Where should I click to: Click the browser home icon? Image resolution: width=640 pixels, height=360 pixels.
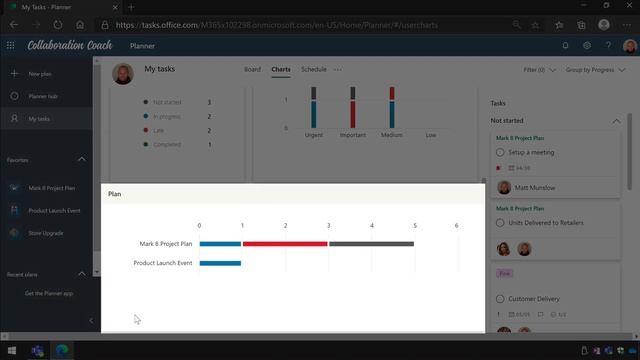(80, 25)
